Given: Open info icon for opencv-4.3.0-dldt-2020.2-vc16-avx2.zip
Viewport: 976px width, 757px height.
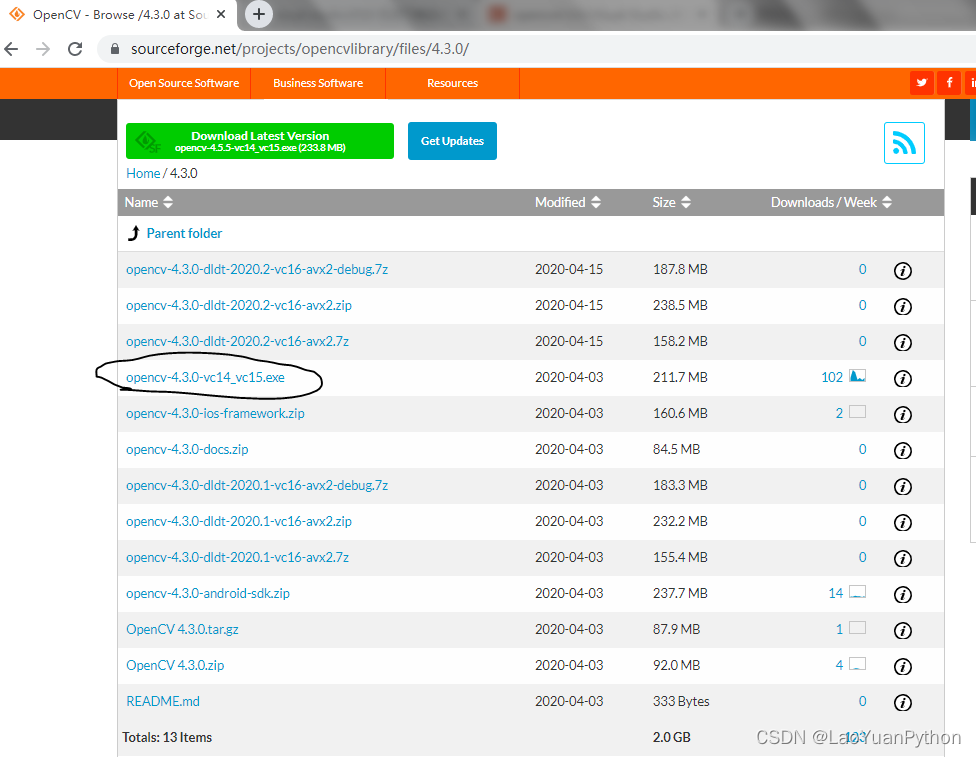Looking at the screenshot, I should 903,307.
